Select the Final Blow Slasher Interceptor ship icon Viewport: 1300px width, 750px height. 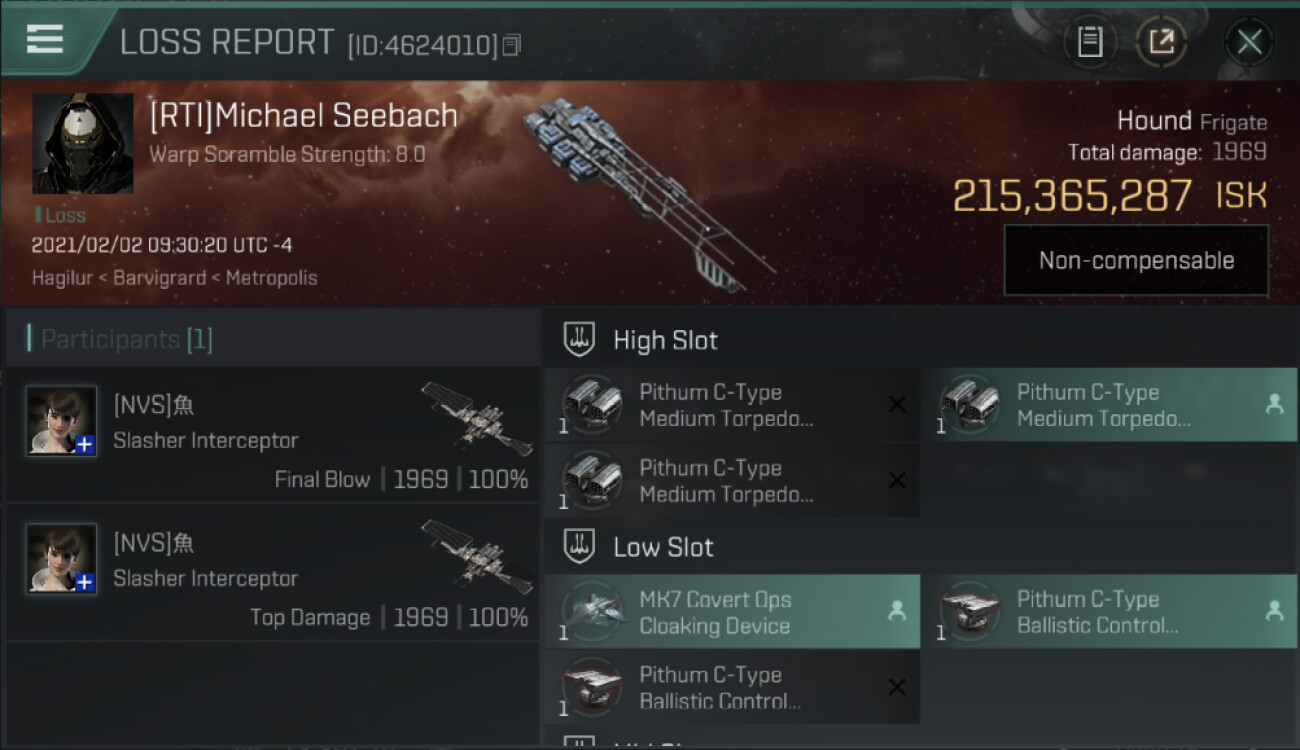click(x=477, y=418)
